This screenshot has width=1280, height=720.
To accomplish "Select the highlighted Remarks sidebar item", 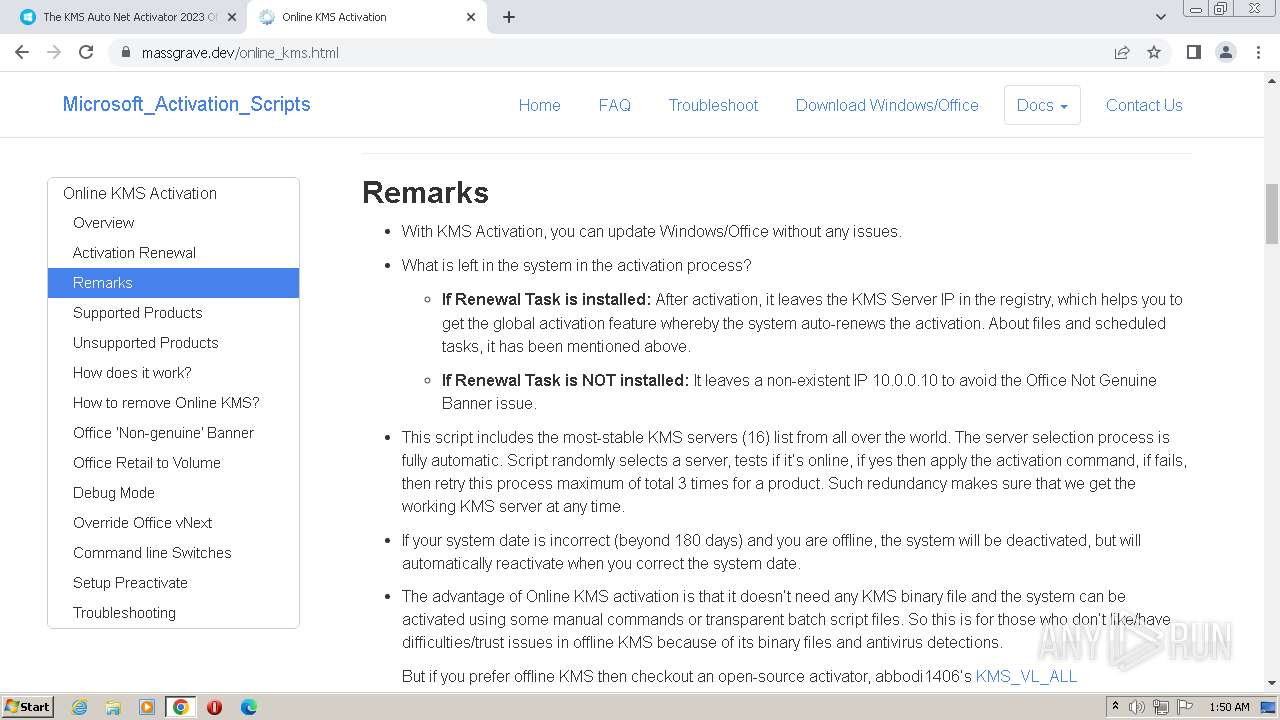I will coord(173,283).
